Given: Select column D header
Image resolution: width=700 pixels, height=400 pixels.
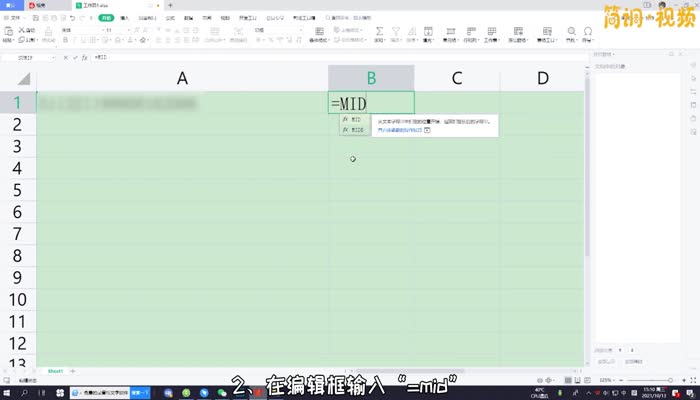Looking at the screenshot, I should (542, 78).
